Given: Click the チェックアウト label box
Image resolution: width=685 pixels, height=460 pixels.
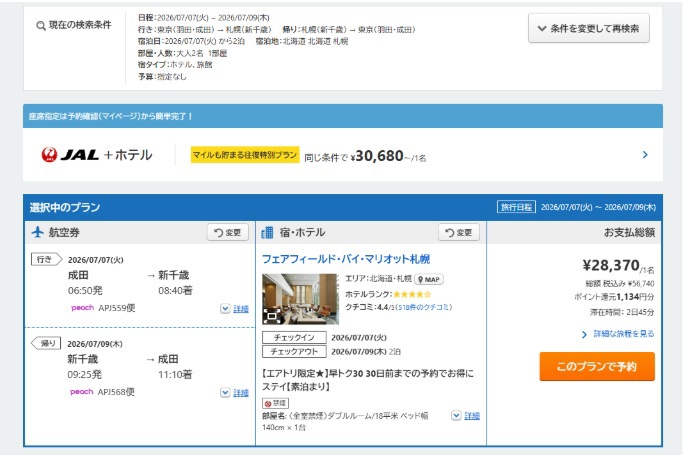Looking at the screenshot, I should [x=294, y=352].
